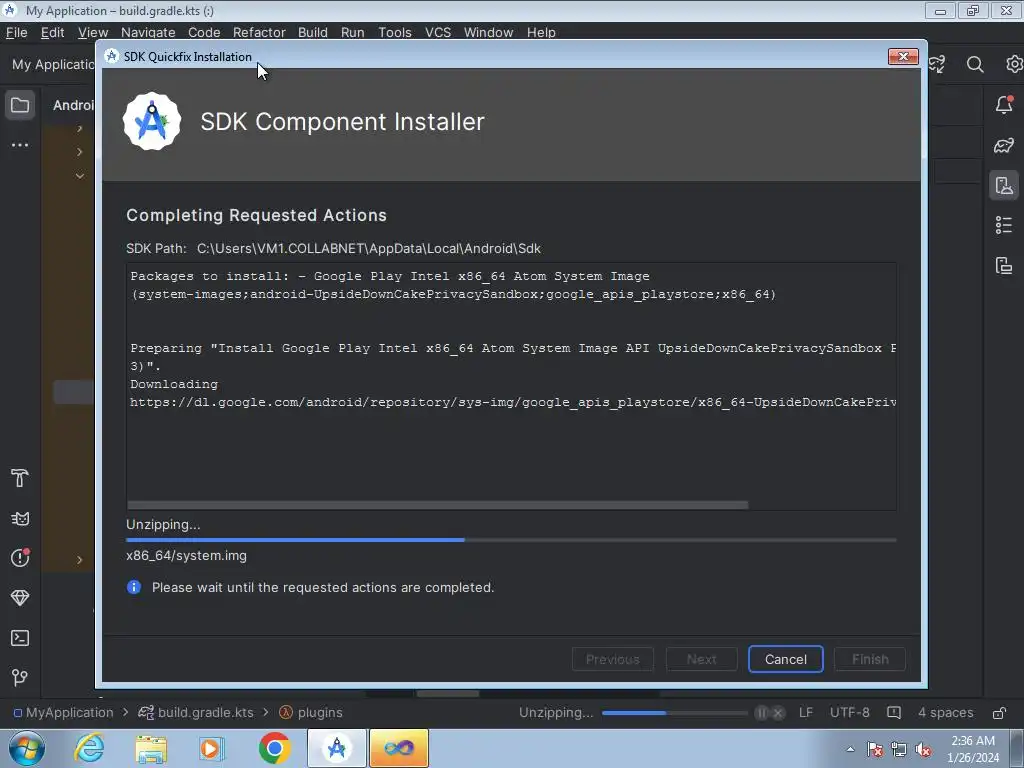Click the installer Unzipping progress bar
The width and height of the screenshot is (1024, 768).
pos(511,540)
